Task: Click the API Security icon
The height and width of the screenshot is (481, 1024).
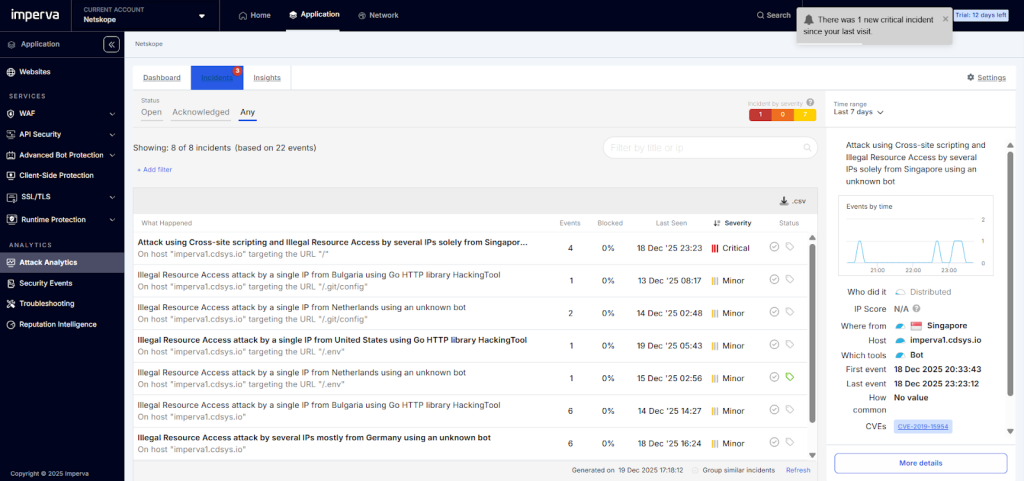Action: (x=11, y=134)
